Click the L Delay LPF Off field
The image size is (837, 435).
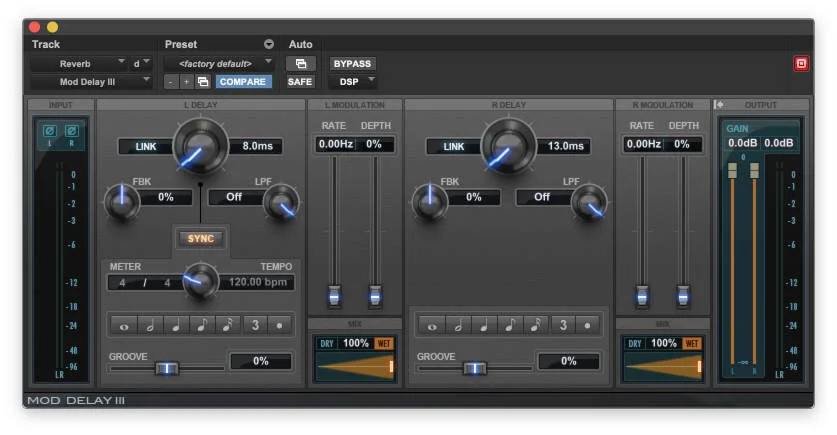pyautogui.click(x=235, y=197)
